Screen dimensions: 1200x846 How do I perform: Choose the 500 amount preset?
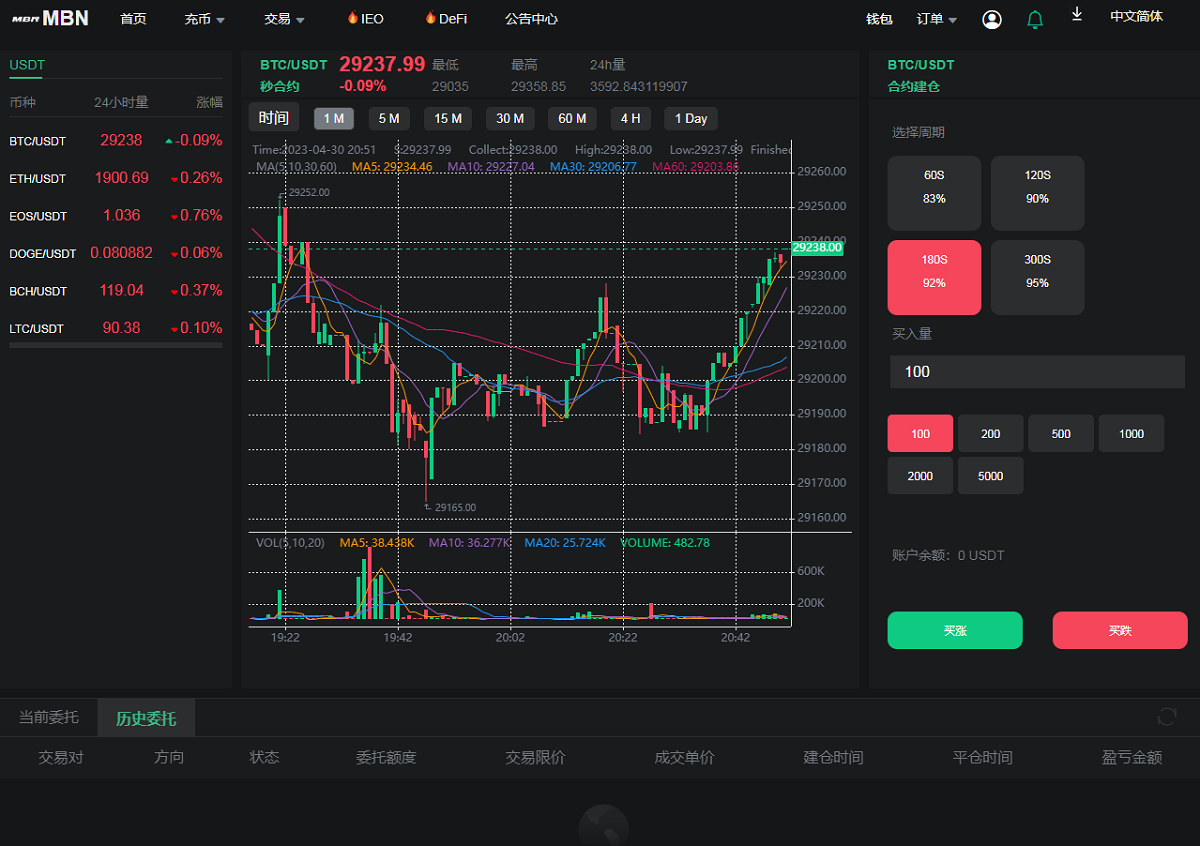(1061, 434)
